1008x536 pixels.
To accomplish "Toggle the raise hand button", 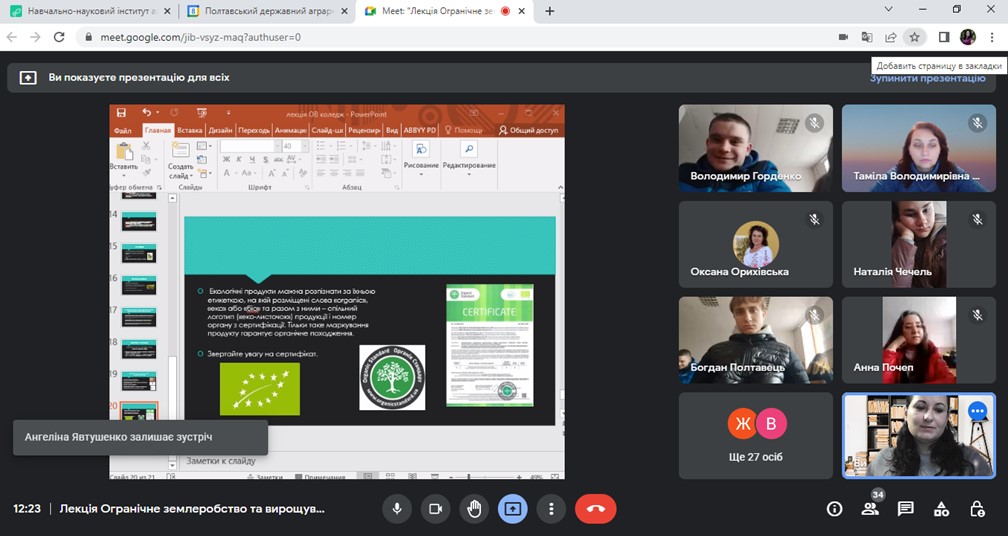I will (474, 509).
